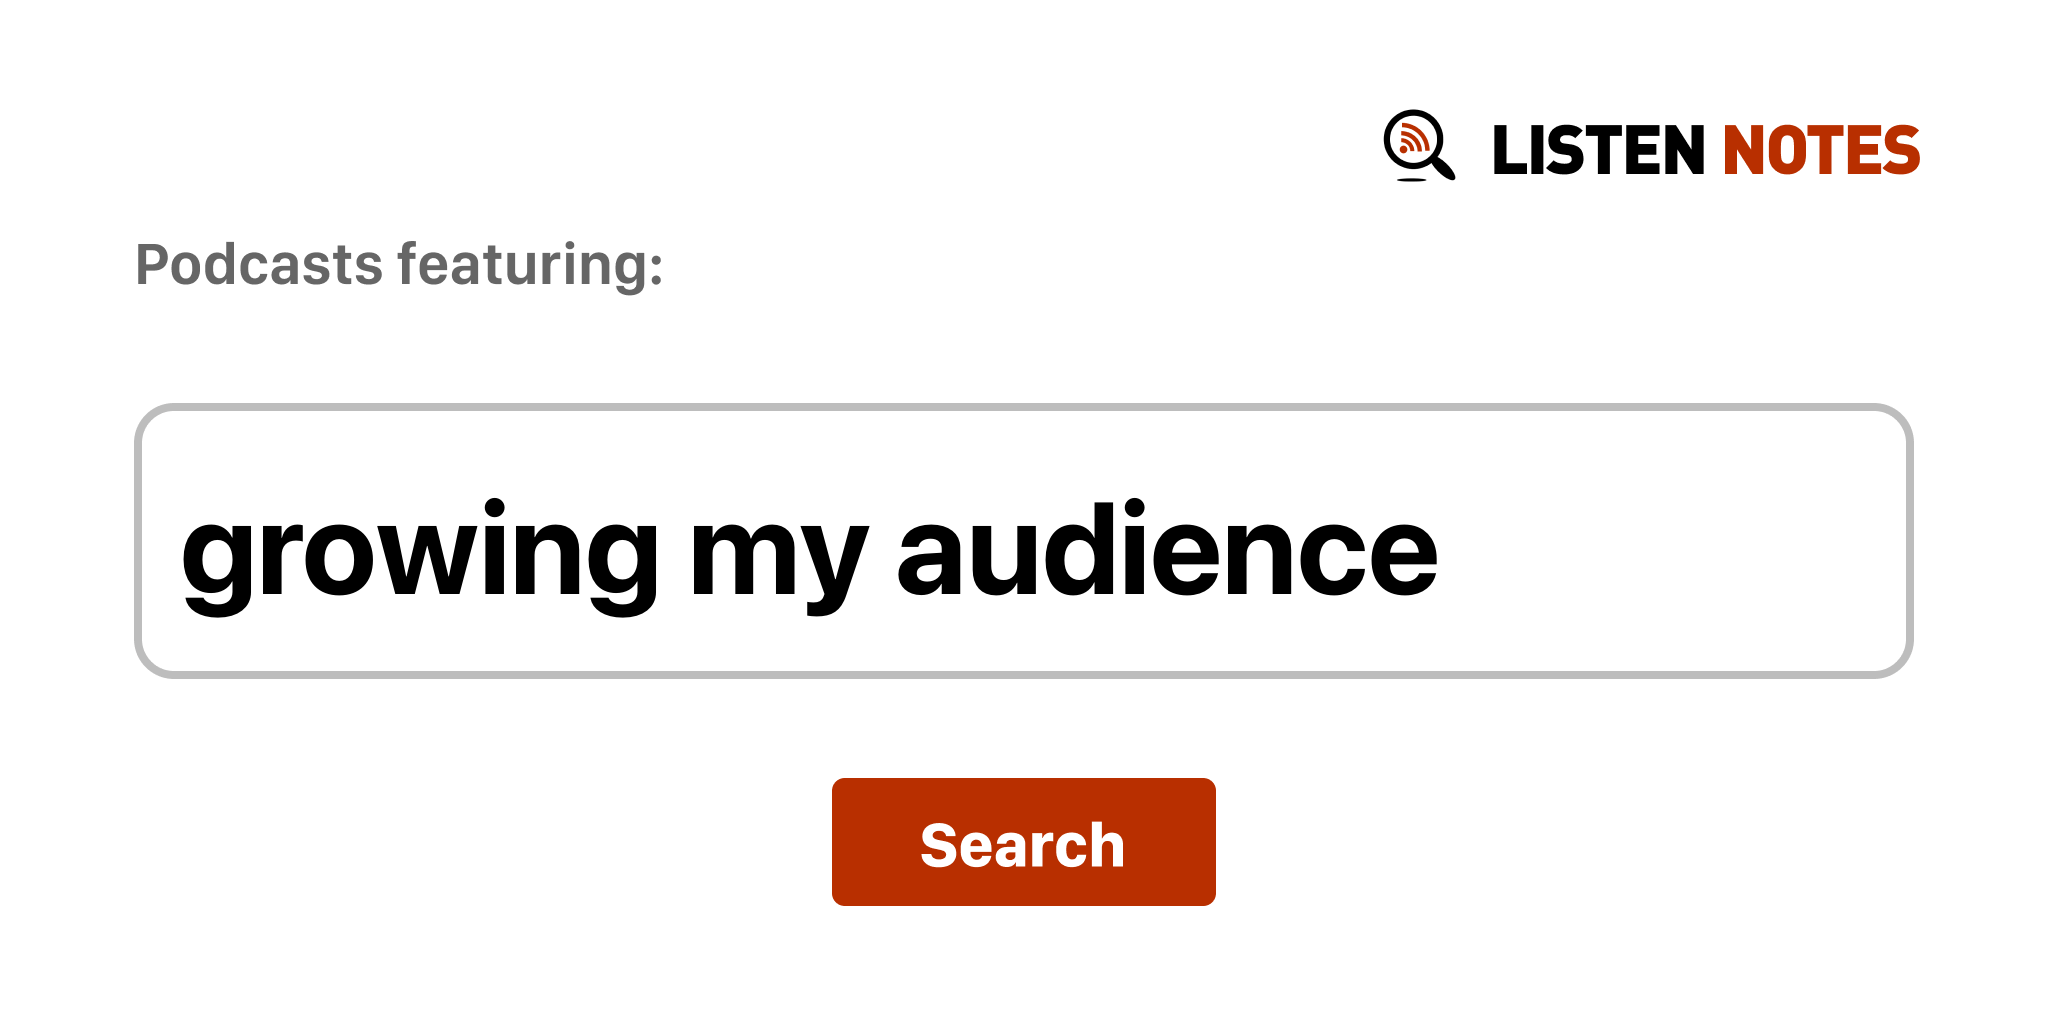Click the right edge of the Search button
The width and height of the screenshot is (2048, 1024).
[1202, 842]
